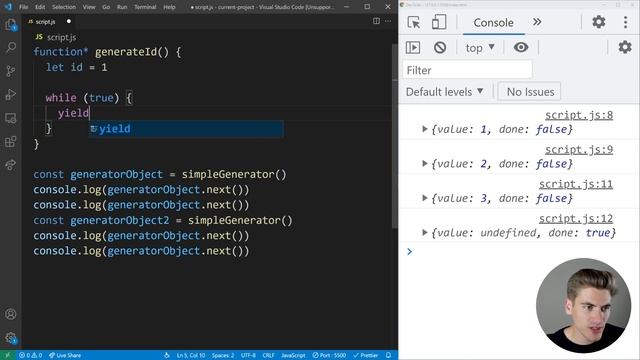Viewport: 640px width, 360px height.
Task: Open the View menu
Action: pyautogui.click(x=89, y=7)
